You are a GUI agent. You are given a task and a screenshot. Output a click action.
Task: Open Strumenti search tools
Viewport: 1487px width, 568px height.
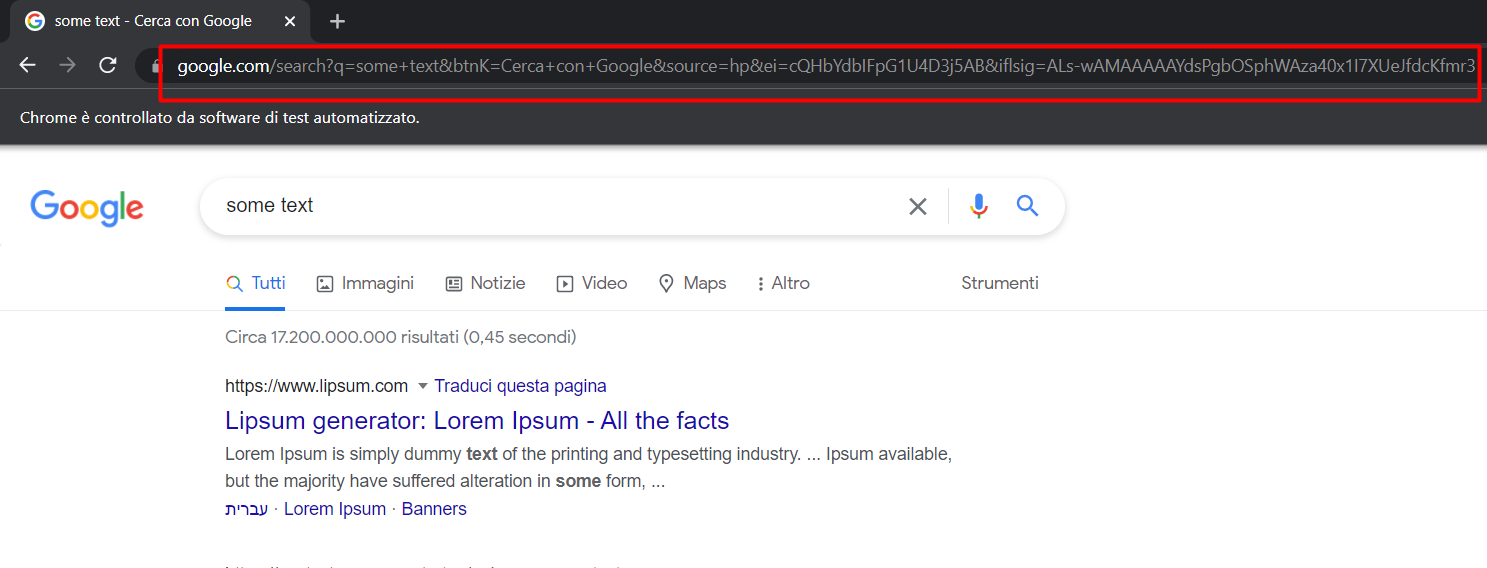tap(1000, 283)
